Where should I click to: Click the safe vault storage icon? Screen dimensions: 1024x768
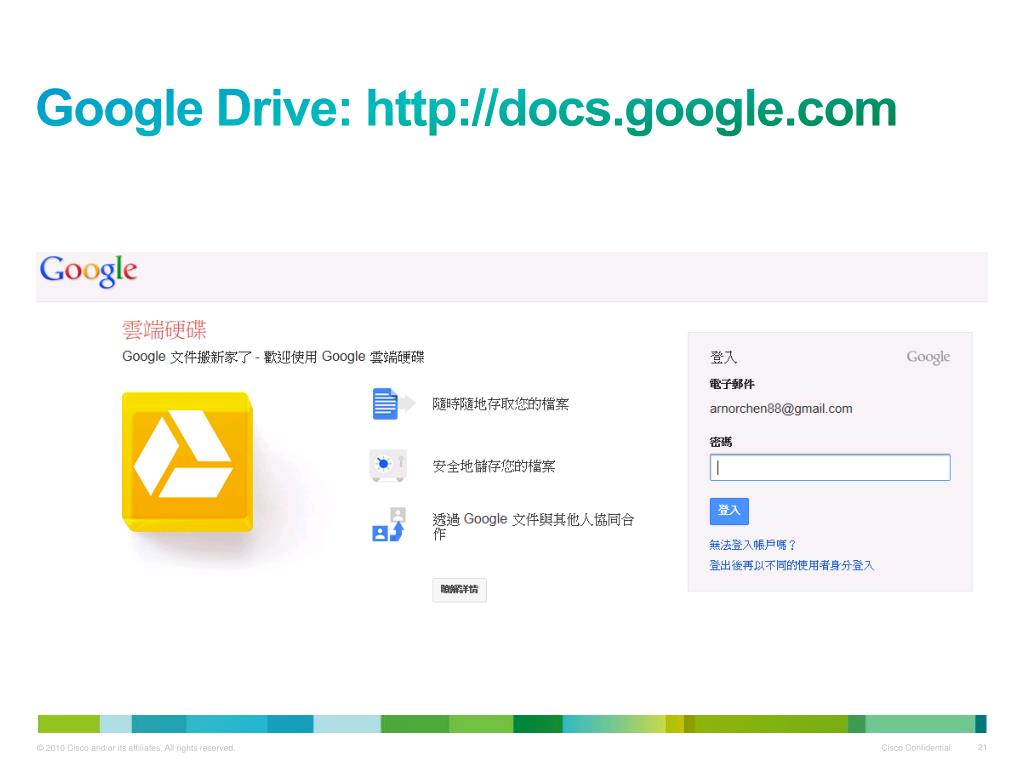pos(389,465)
